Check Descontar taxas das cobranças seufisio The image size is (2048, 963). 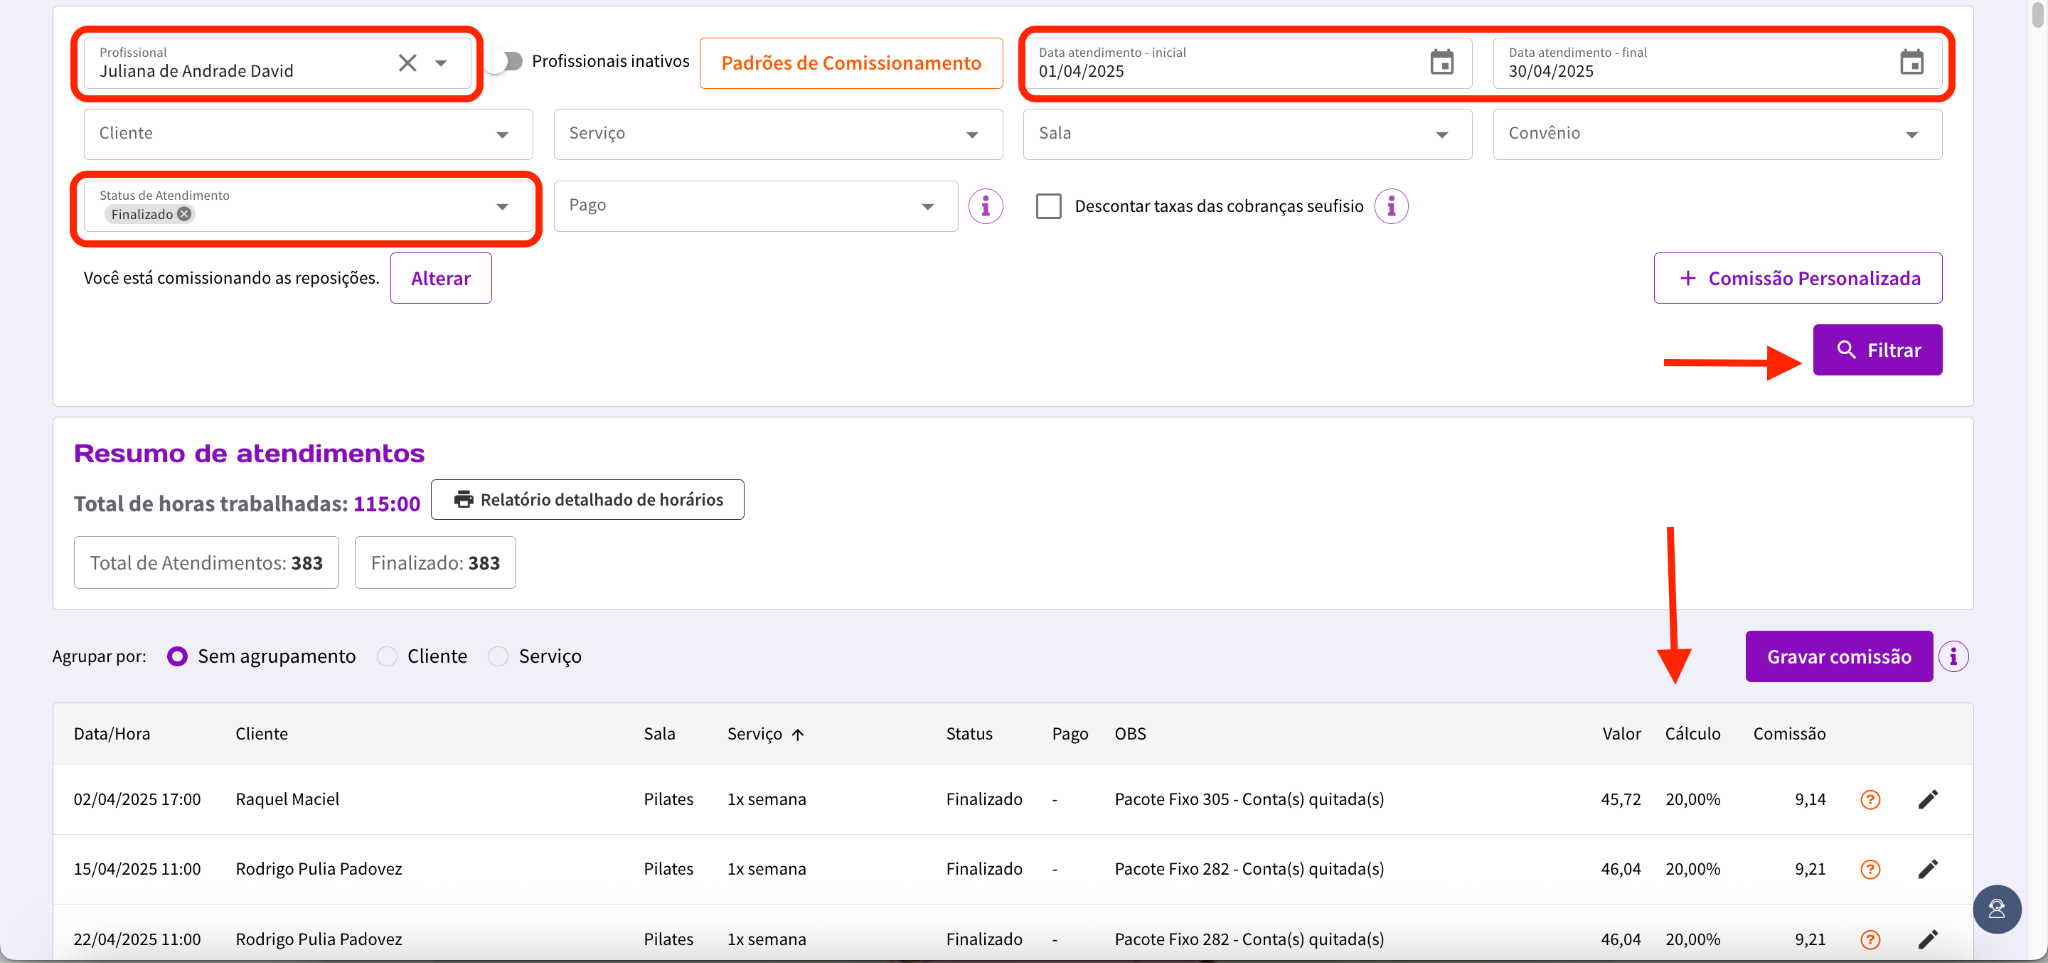[x=1049, y=206]
